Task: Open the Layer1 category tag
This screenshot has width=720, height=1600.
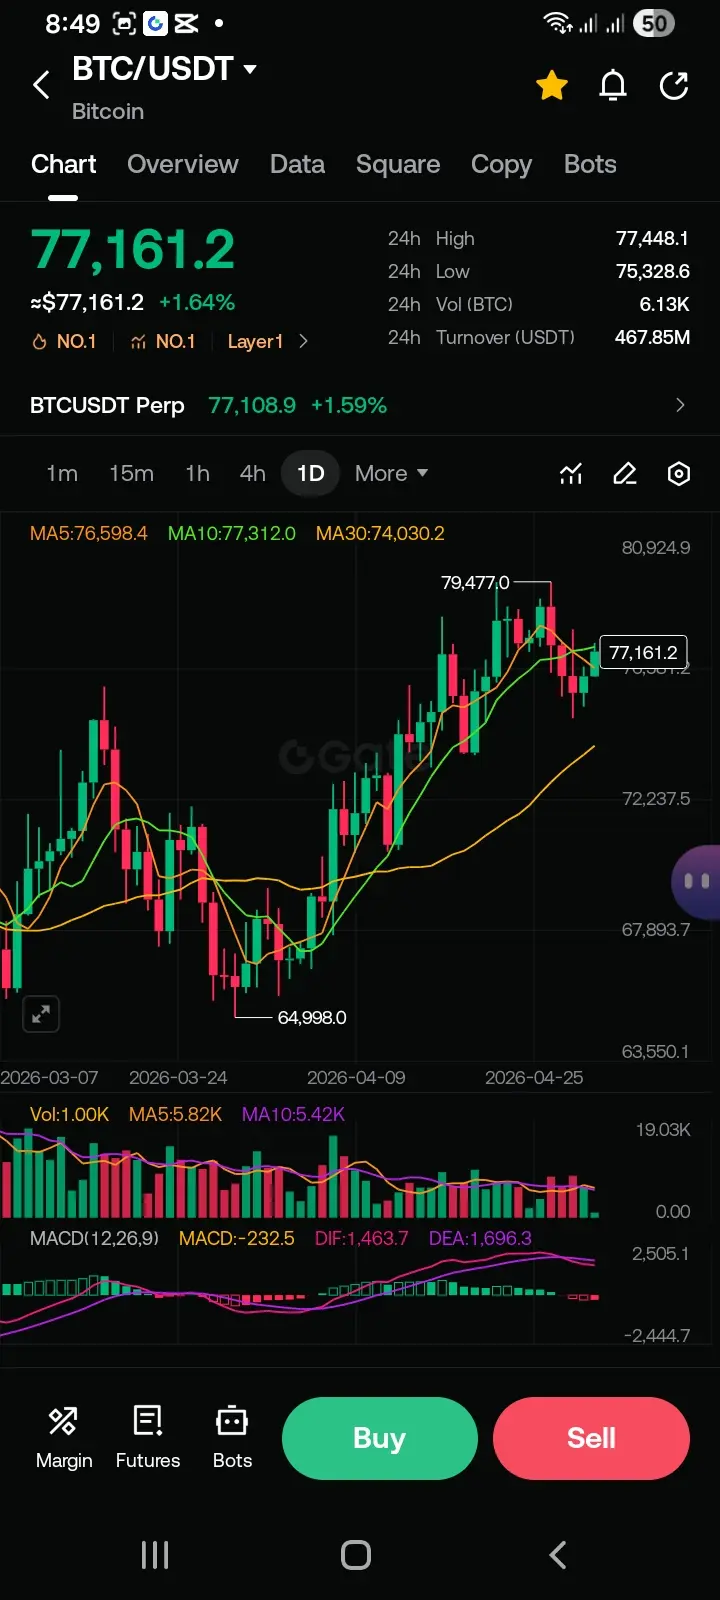Action: point(255,342)
